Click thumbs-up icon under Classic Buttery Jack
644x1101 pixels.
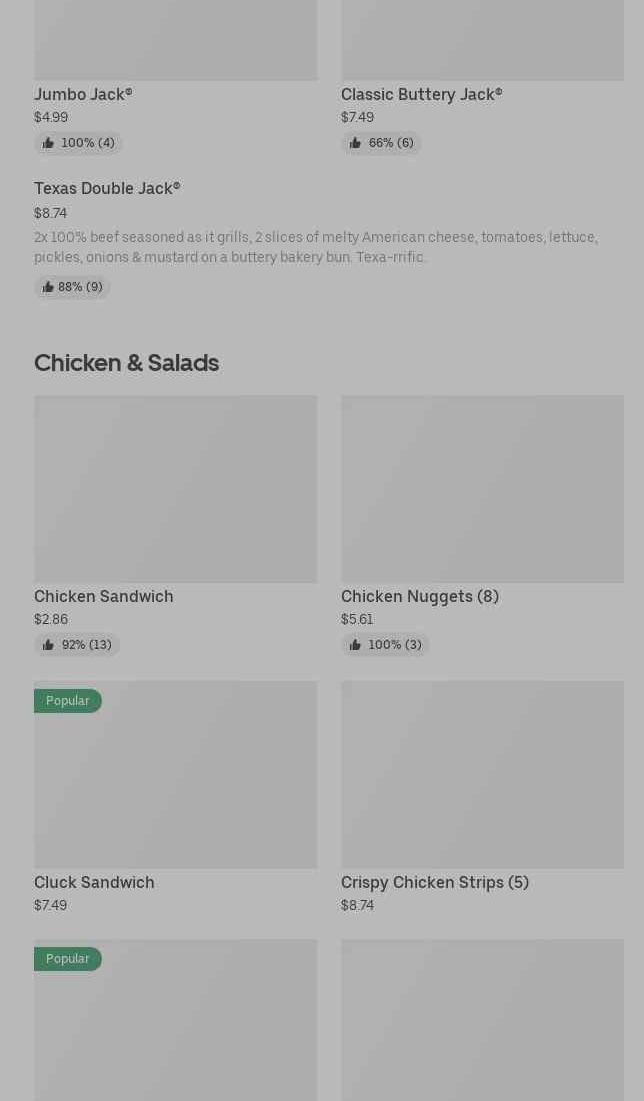click(355, 143)
